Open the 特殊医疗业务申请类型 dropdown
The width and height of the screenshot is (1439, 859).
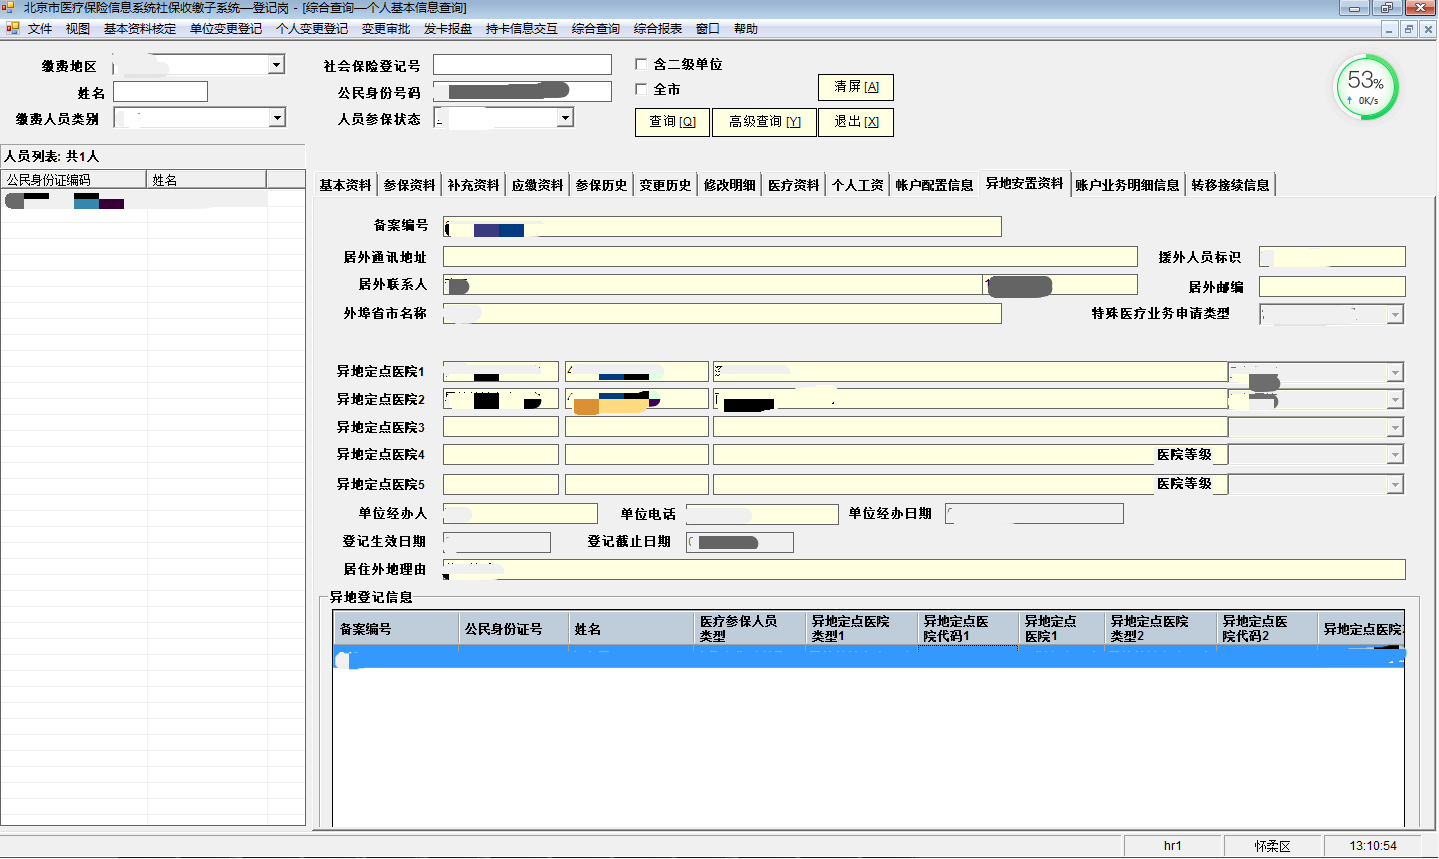click(x=1394, y=315)
